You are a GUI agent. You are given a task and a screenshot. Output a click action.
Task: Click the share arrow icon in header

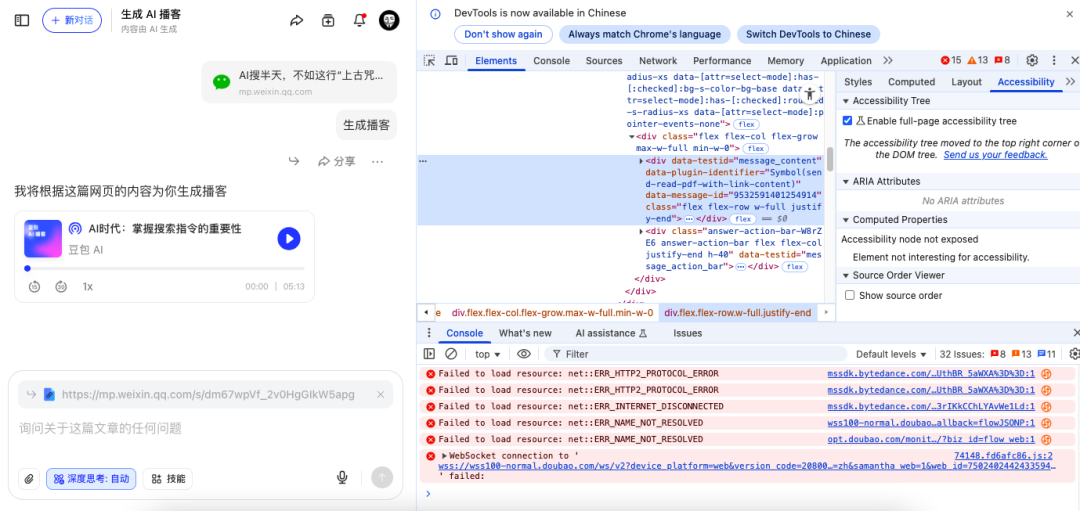pos(296,21)
